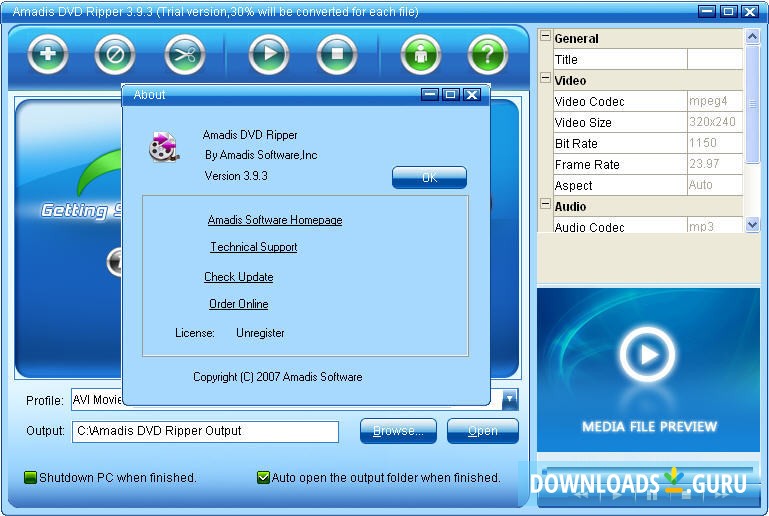Click the green About (person) toolbar button

point(421,54)
